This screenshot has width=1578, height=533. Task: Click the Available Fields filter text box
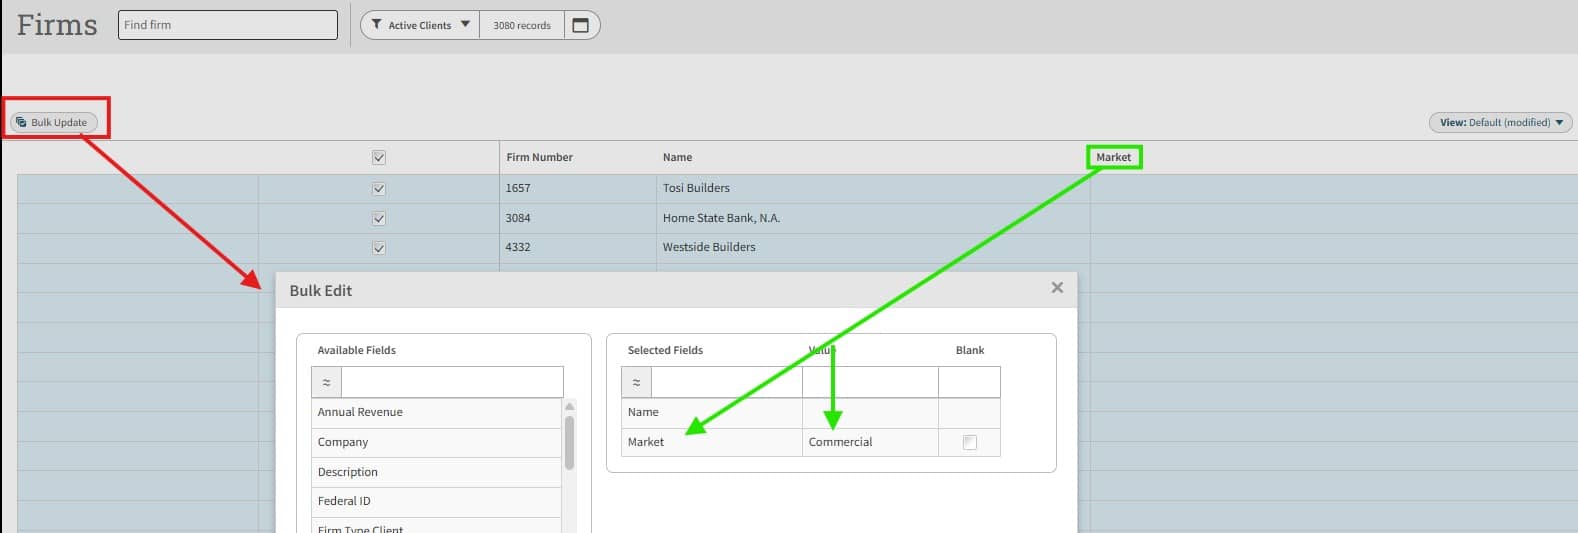pyautogui.click(x=452, y=383)
